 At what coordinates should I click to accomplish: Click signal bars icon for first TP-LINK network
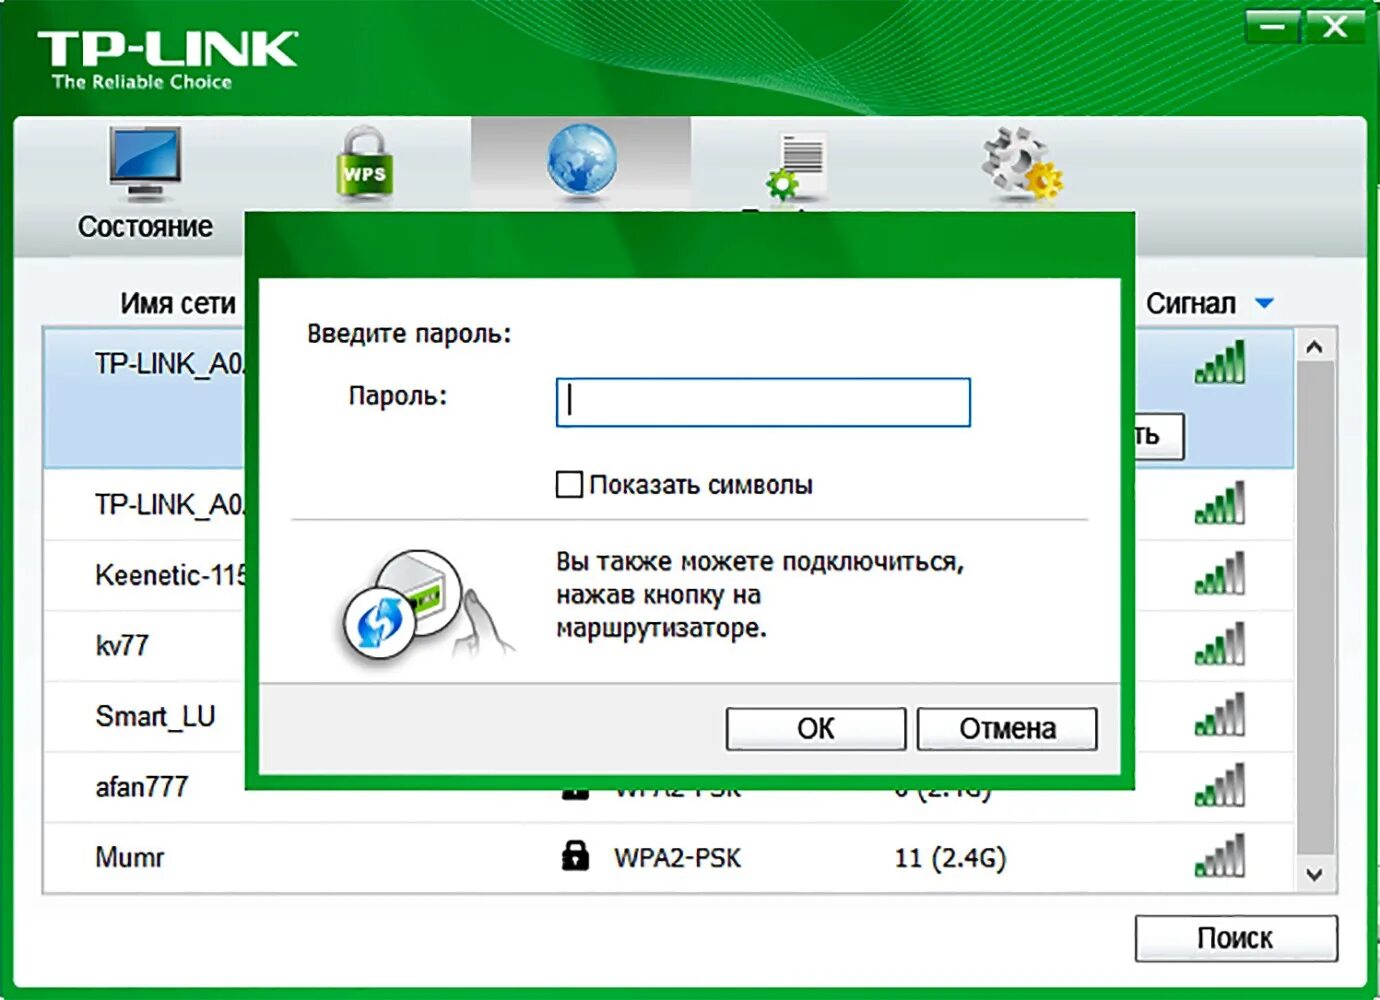click(1220, 362)
